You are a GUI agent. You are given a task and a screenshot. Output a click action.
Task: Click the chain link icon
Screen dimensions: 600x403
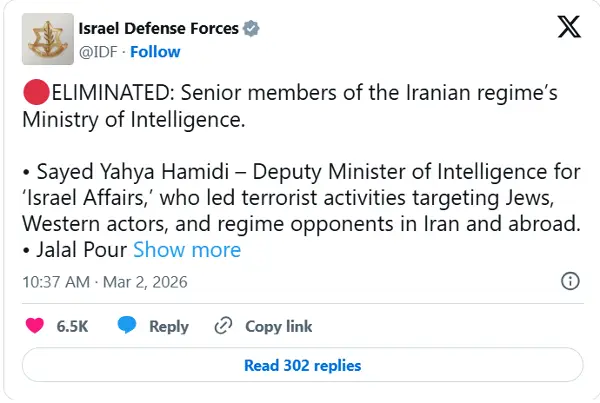point(224,326)
